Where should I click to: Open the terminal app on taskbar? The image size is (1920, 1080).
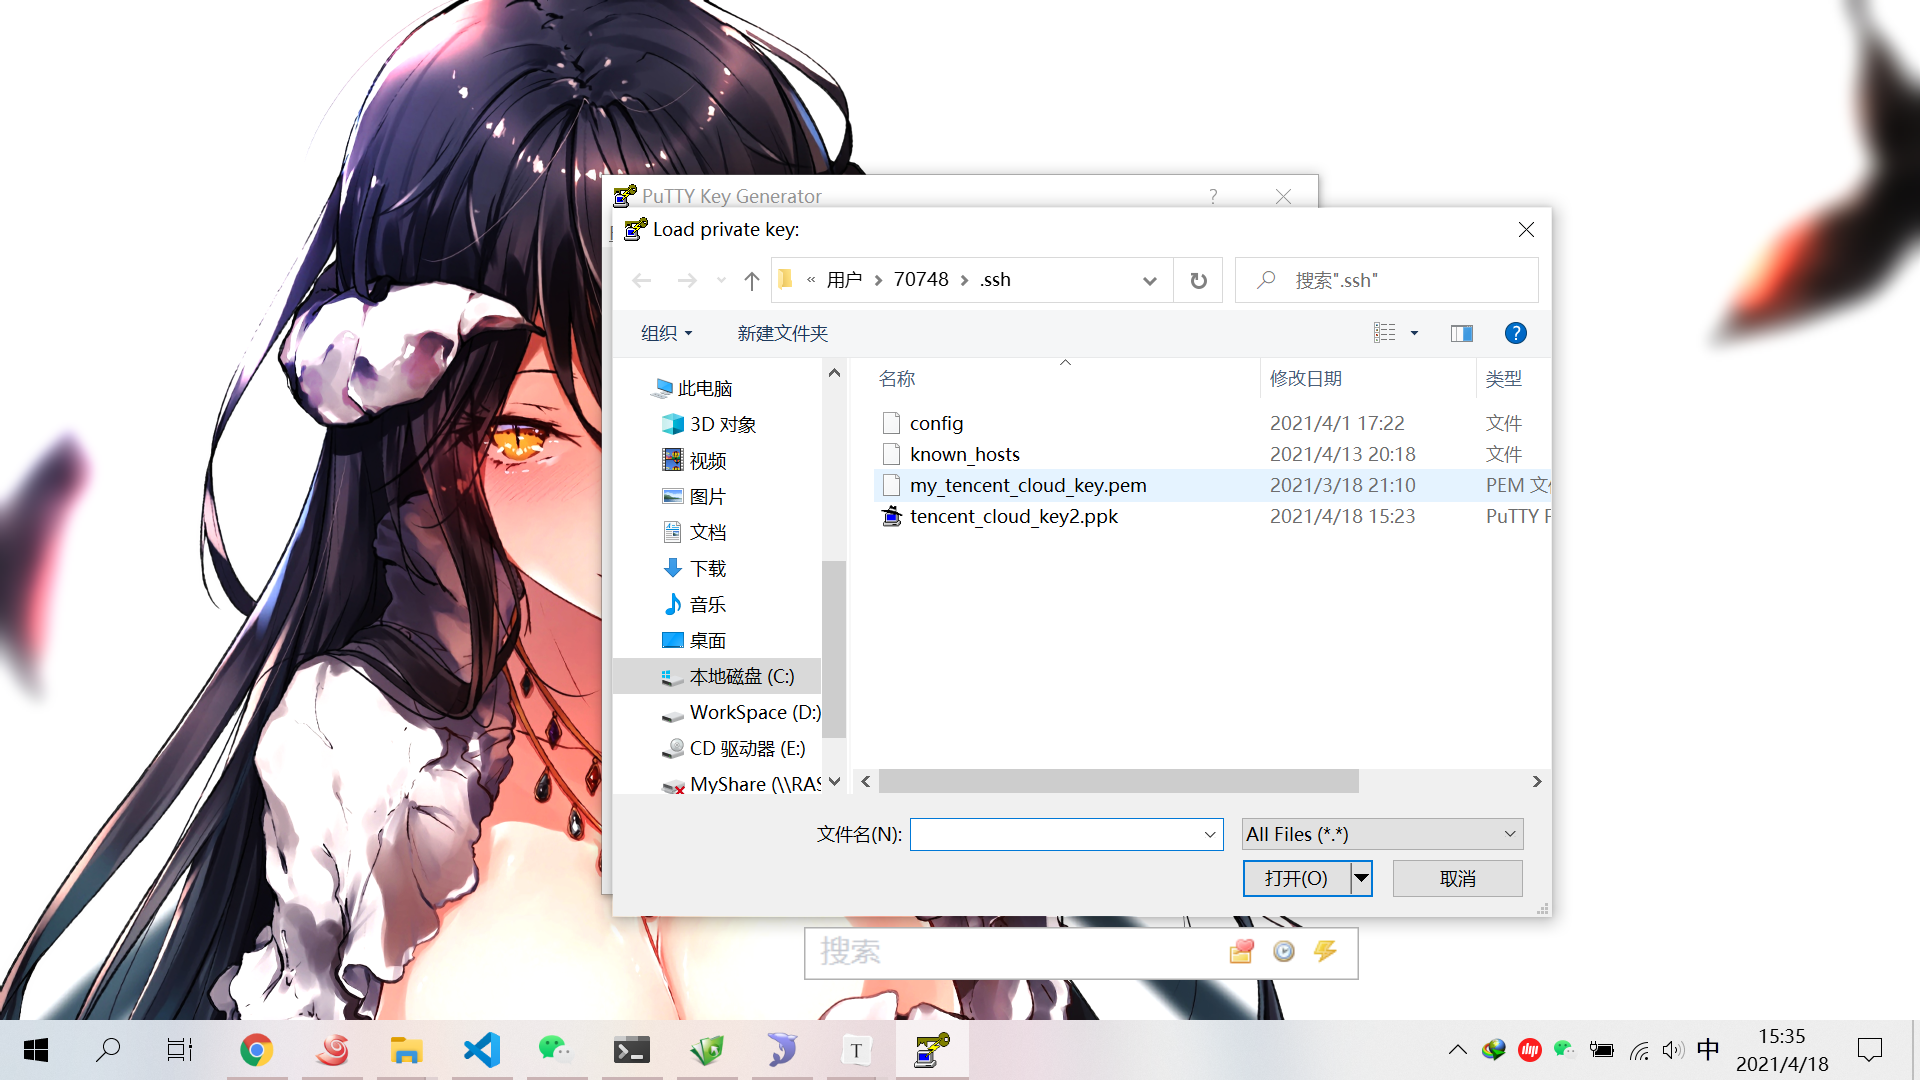pyautogui.click(x=631, y=1050)
